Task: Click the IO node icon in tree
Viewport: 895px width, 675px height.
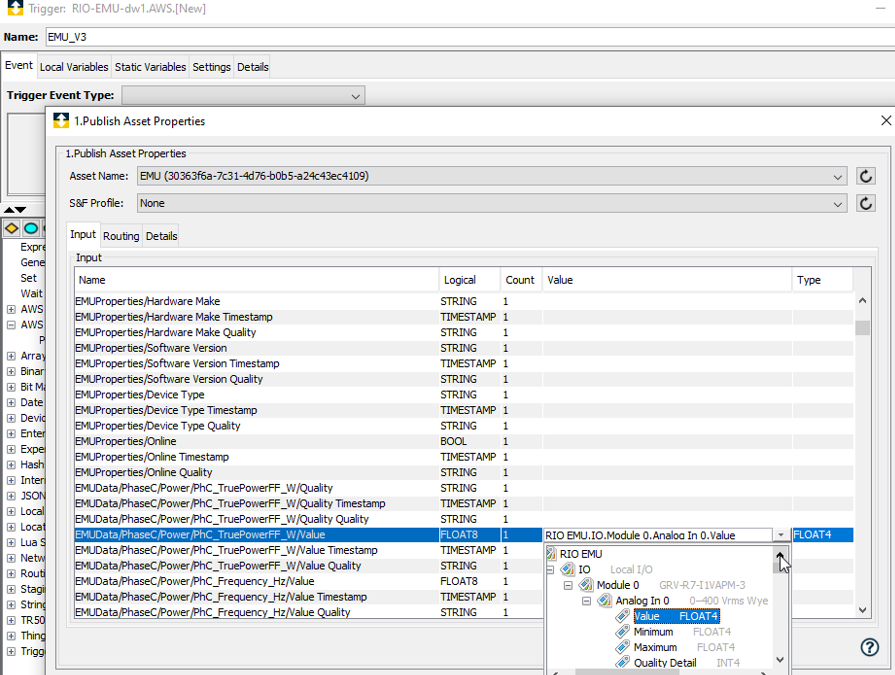Action: tap(568, 569)
